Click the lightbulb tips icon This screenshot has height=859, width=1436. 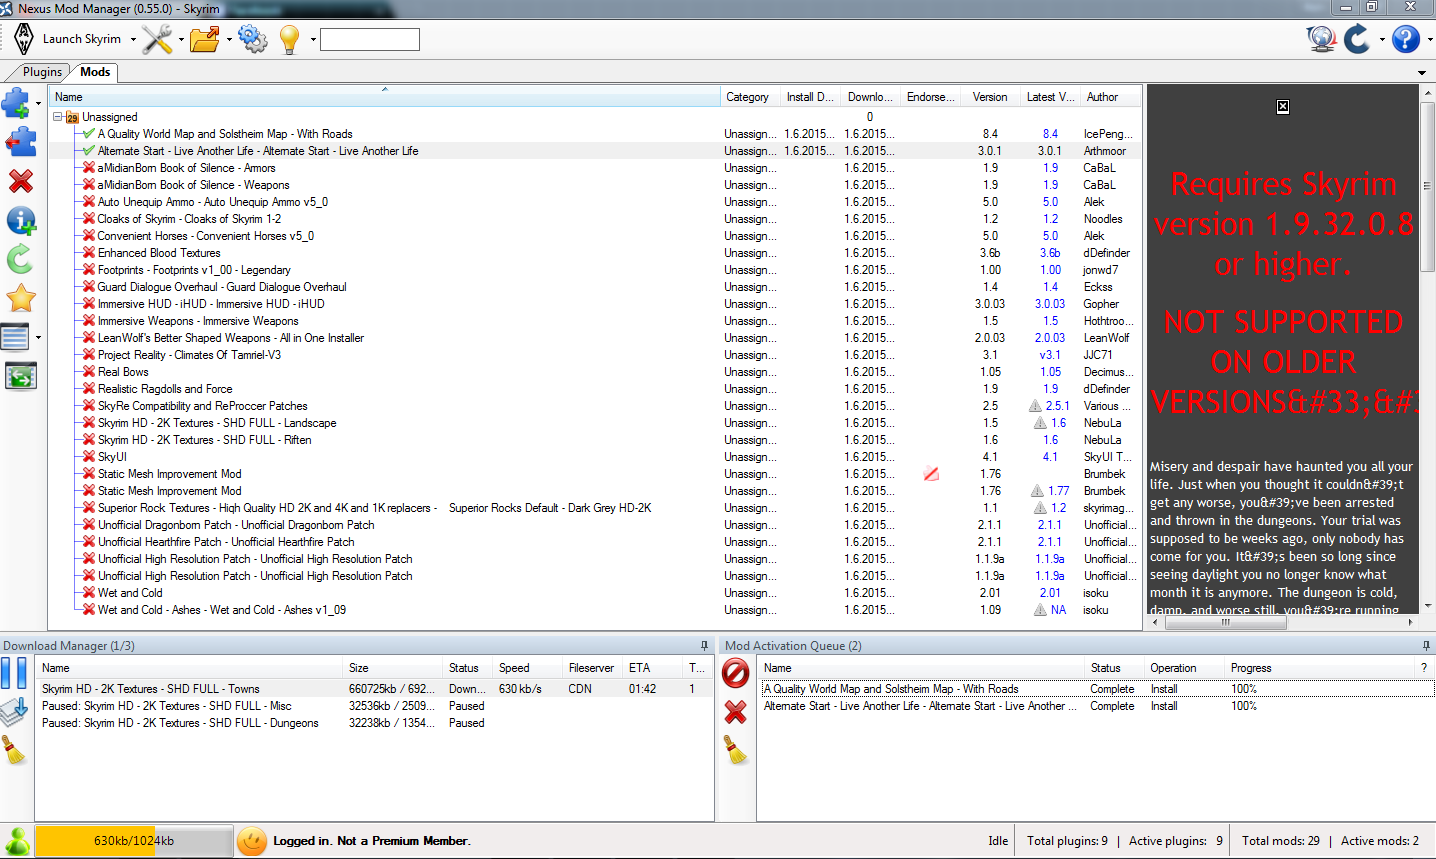pyautogui.click(x=290, y=39)
